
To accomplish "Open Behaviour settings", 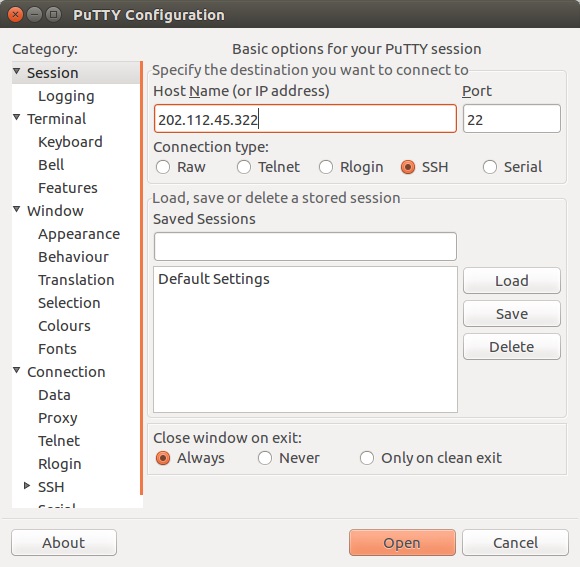I will (74, 257).
